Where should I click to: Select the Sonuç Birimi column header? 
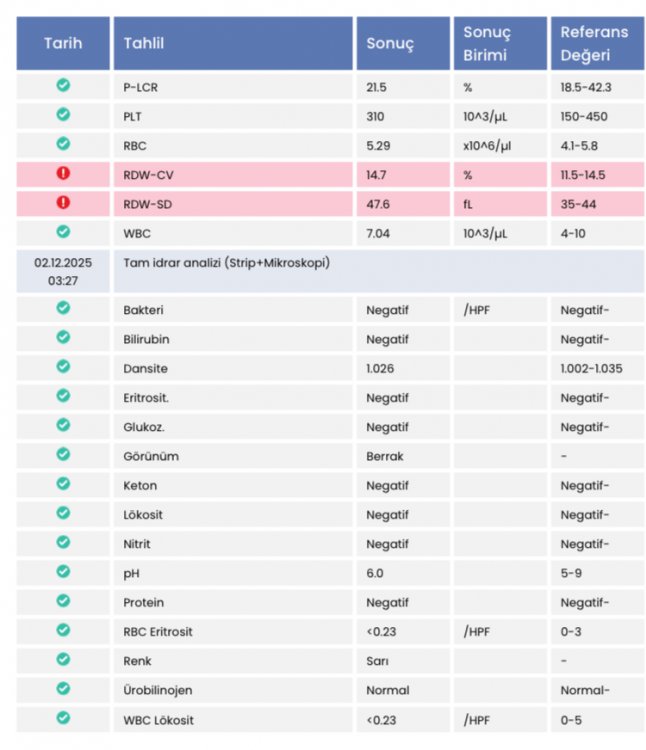pyautogui.click(x=500, y=44)
